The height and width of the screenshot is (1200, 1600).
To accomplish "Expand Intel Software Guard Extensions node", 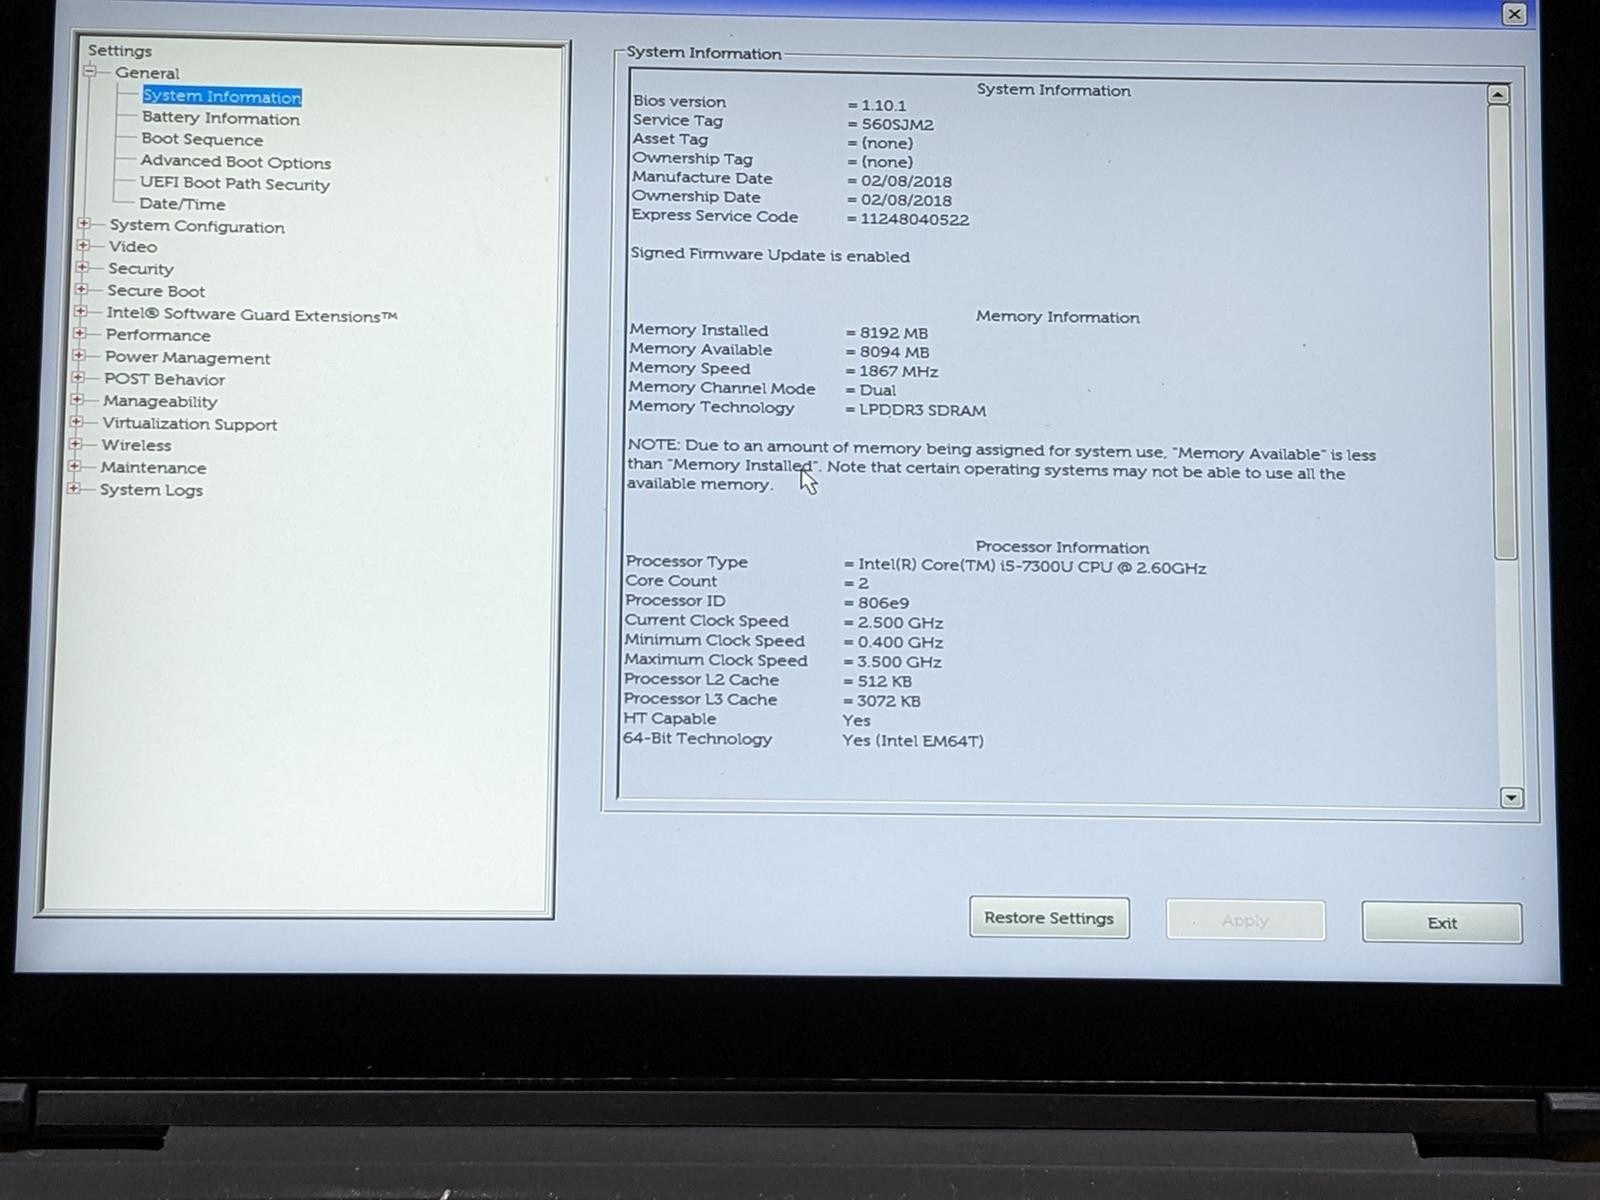I will click(80, 311).
